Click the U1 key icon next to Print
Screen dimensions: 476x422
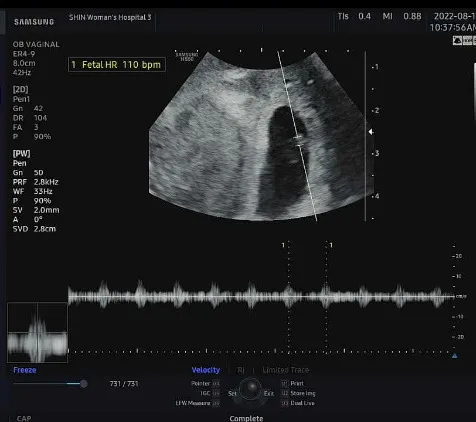tap(285, 383)
